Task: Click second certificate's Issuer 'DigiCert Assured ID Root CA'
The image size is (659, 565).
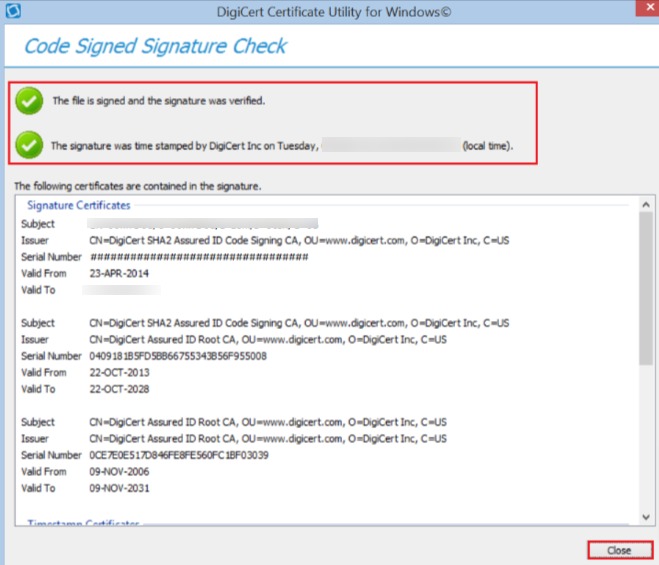Action: 268,339
